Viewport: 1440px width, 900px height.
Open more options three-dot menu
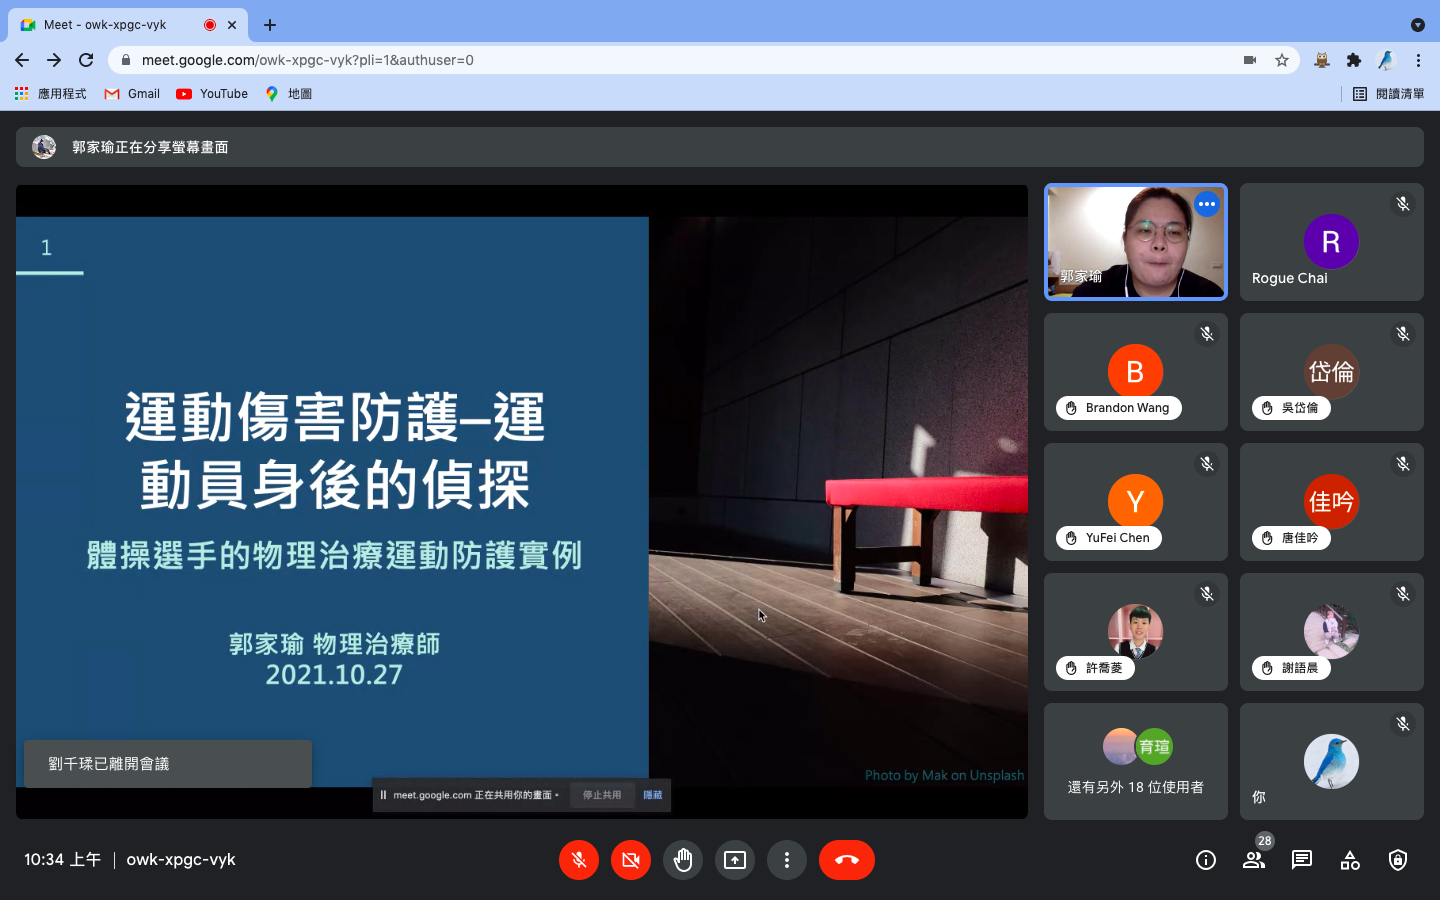pyautogui.click(x=787, y=860)
